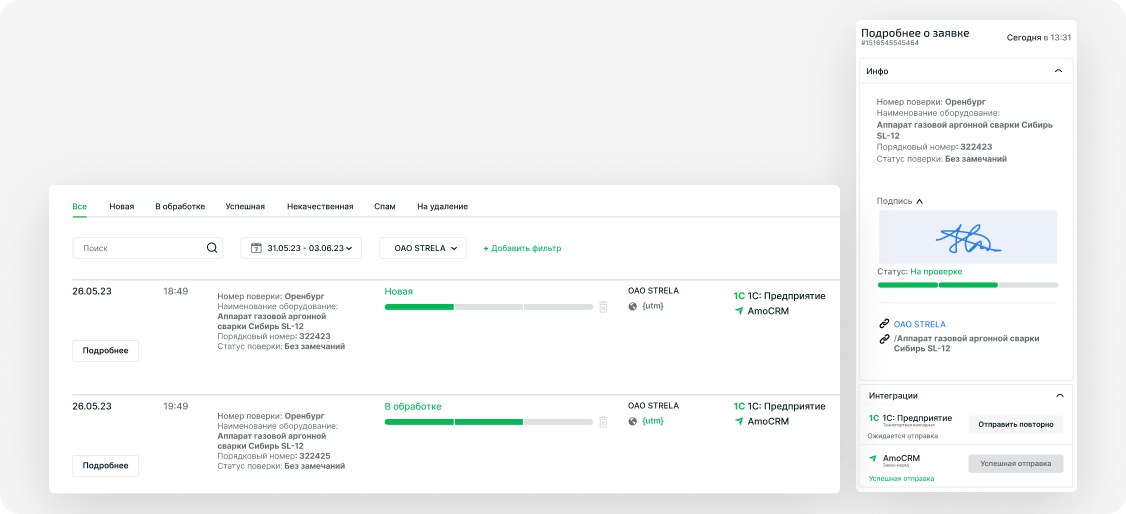Click the 19:49 time cell
The width and height of the screenshot is (1126, 514).
pos(176,406)
